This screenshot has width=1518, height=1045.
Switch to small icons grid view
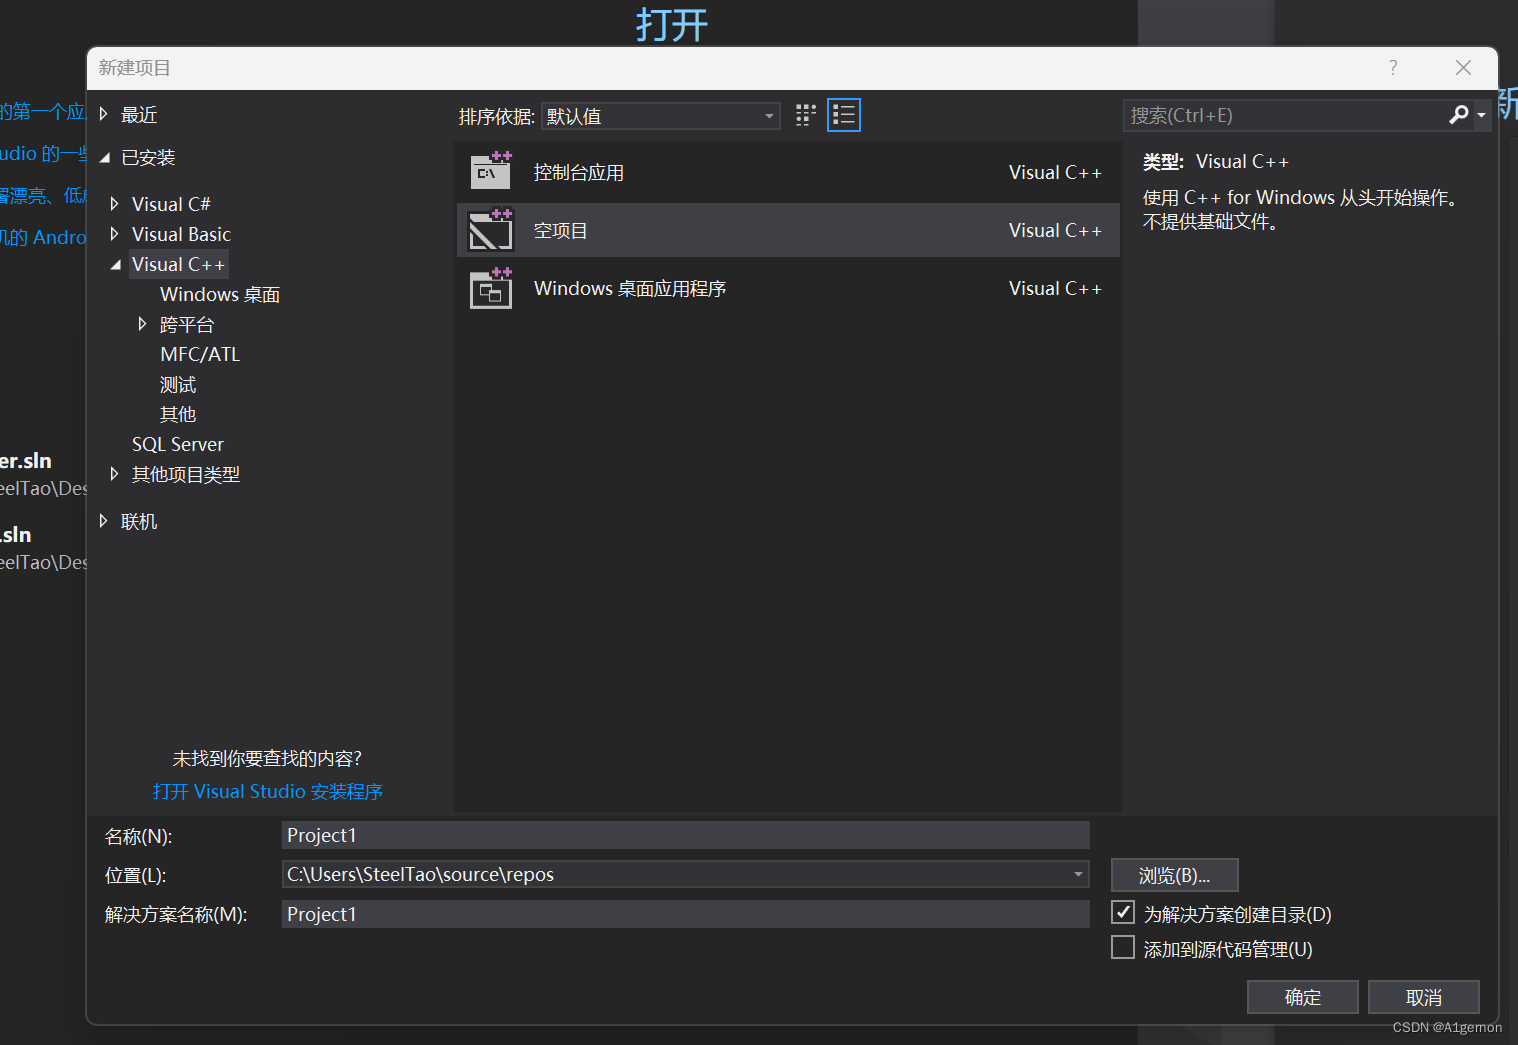pos(806,115)
